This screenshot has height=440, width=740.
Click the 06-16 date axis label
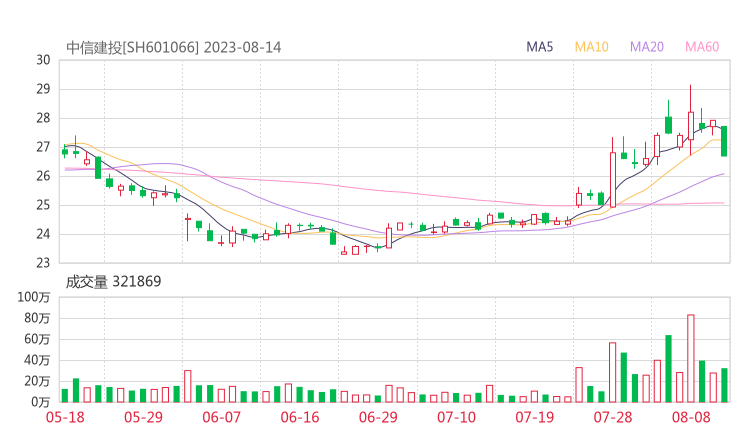[x=300, y=417]
